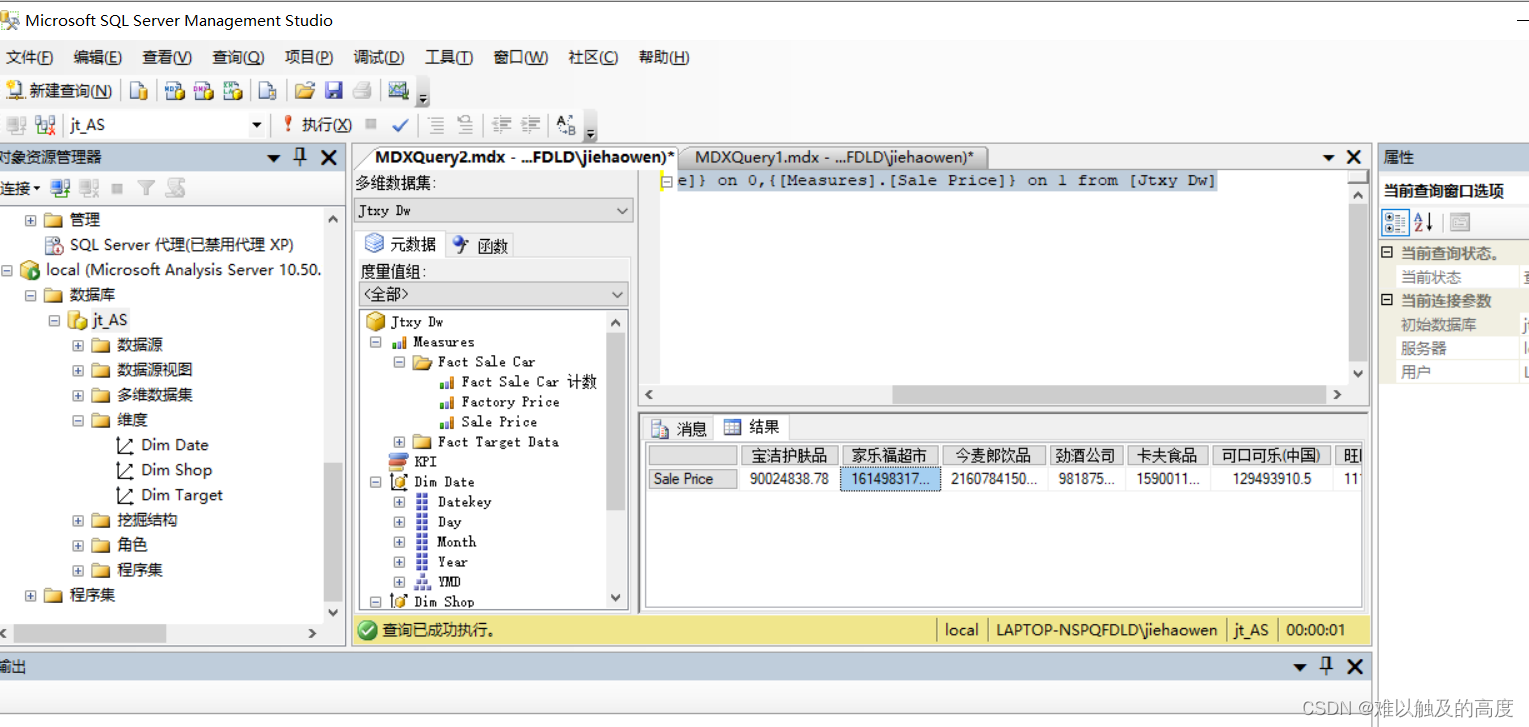
Task: Select Dim Date under Dimensions
Action: point(174,445)
